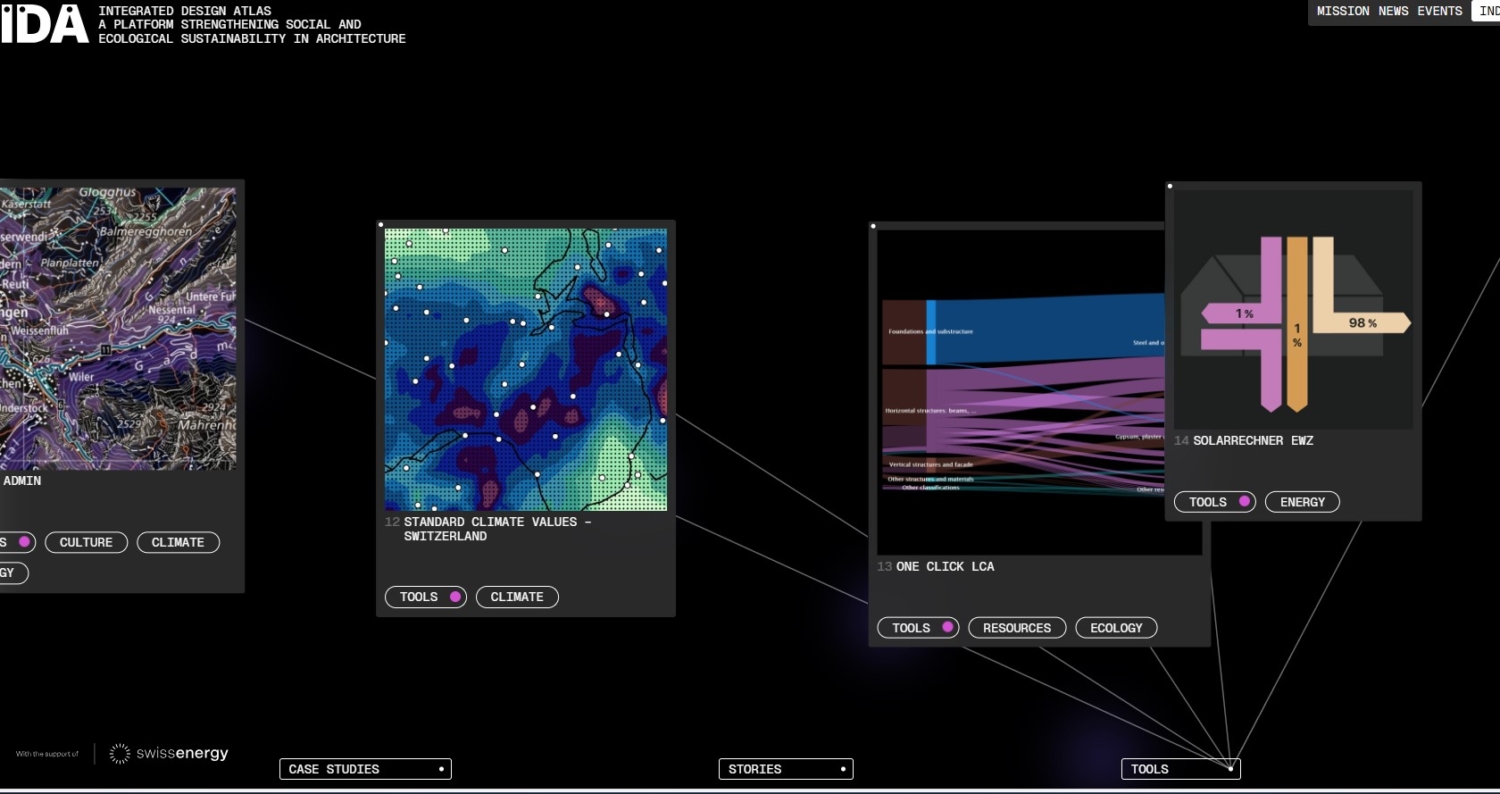Toggle the Tools tag on Solarrechner EWZ card
Image resolution: width=1500 pixels, height=794 pixels.
click(x=1214, y=502)
